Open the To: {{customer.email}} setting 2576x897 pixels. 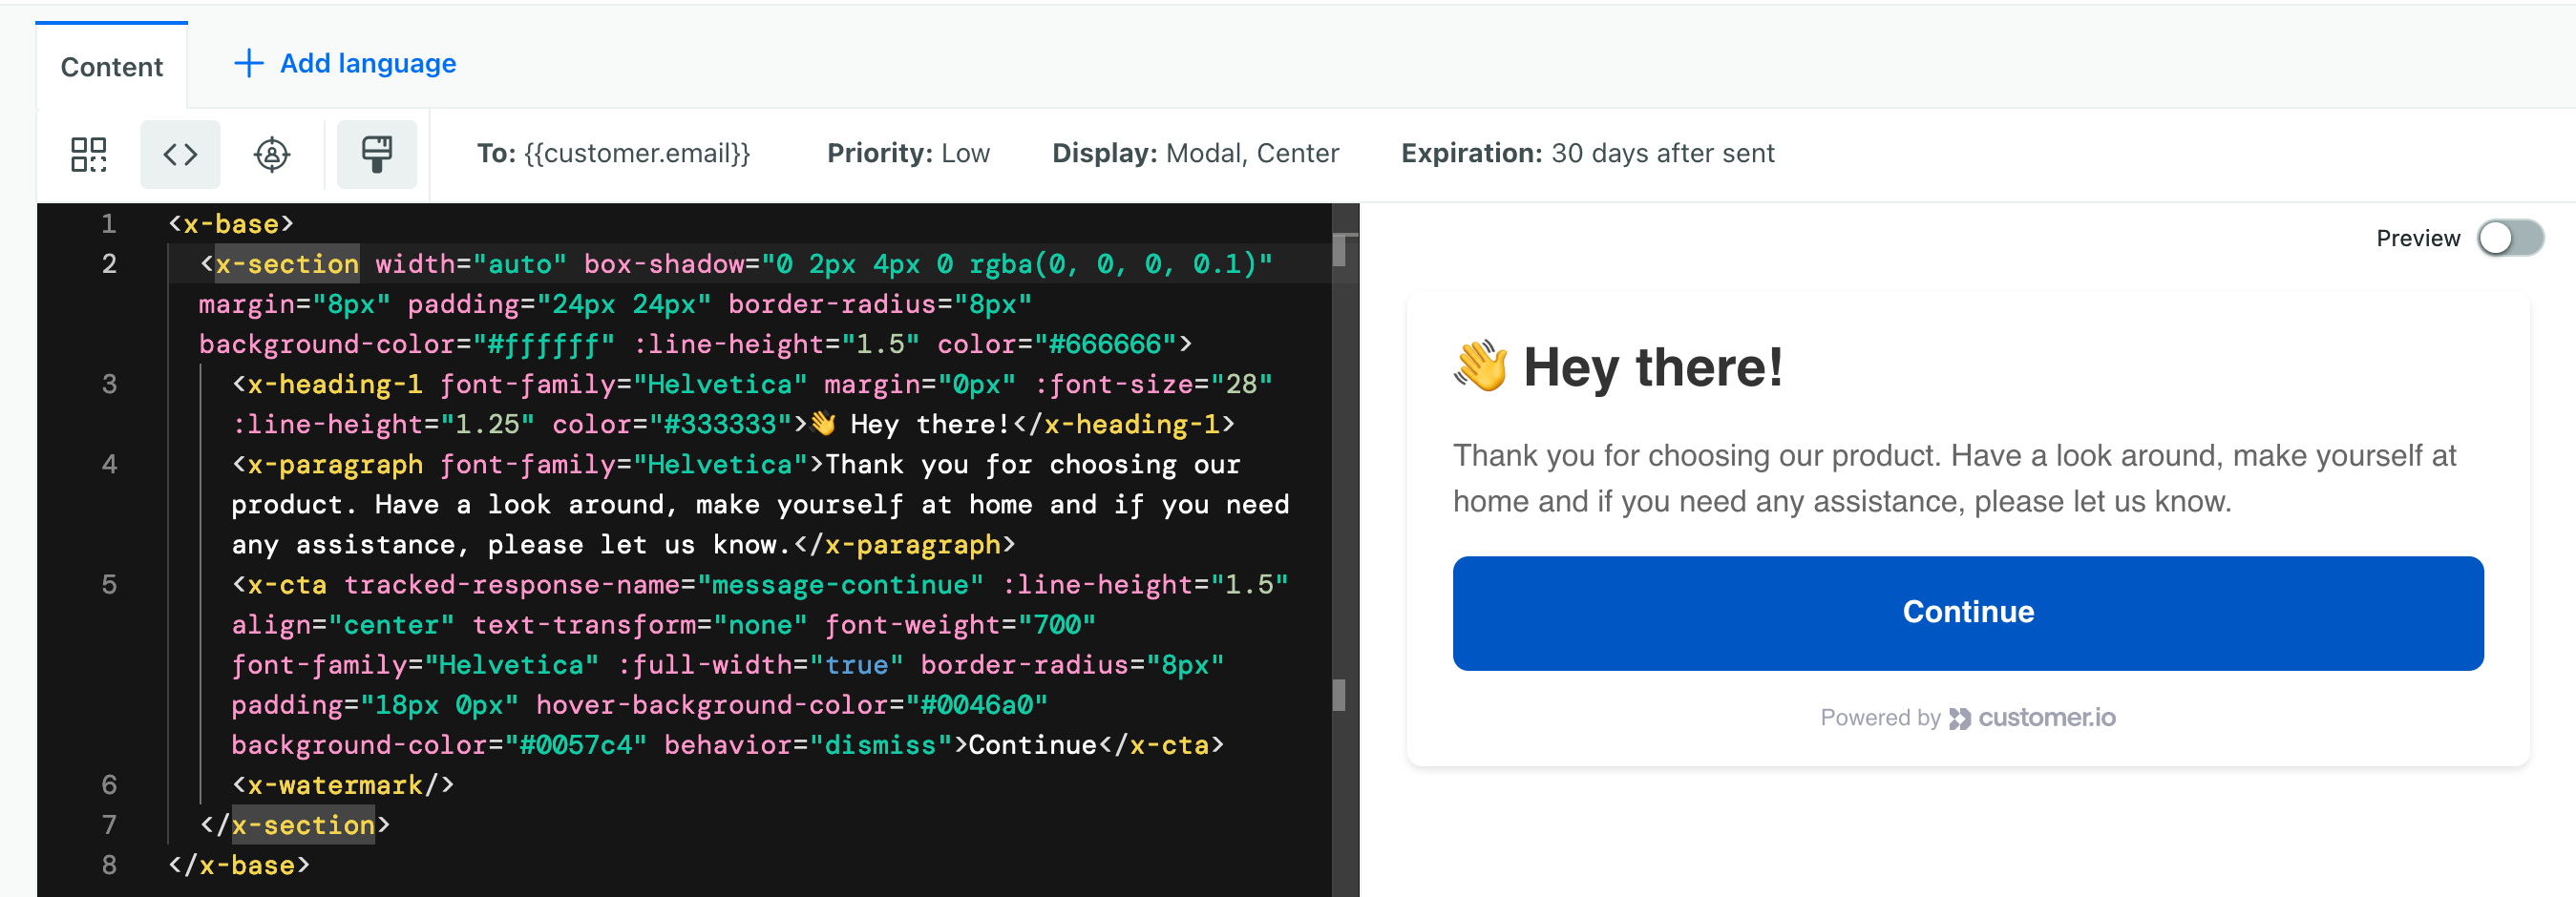click(x=613, y=153)
